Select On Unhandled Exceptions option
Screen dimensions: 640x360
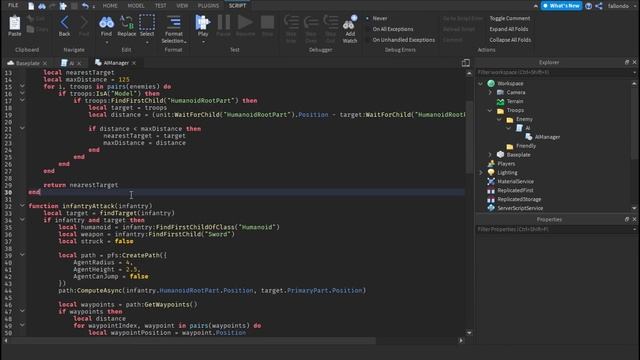point(404,40)
